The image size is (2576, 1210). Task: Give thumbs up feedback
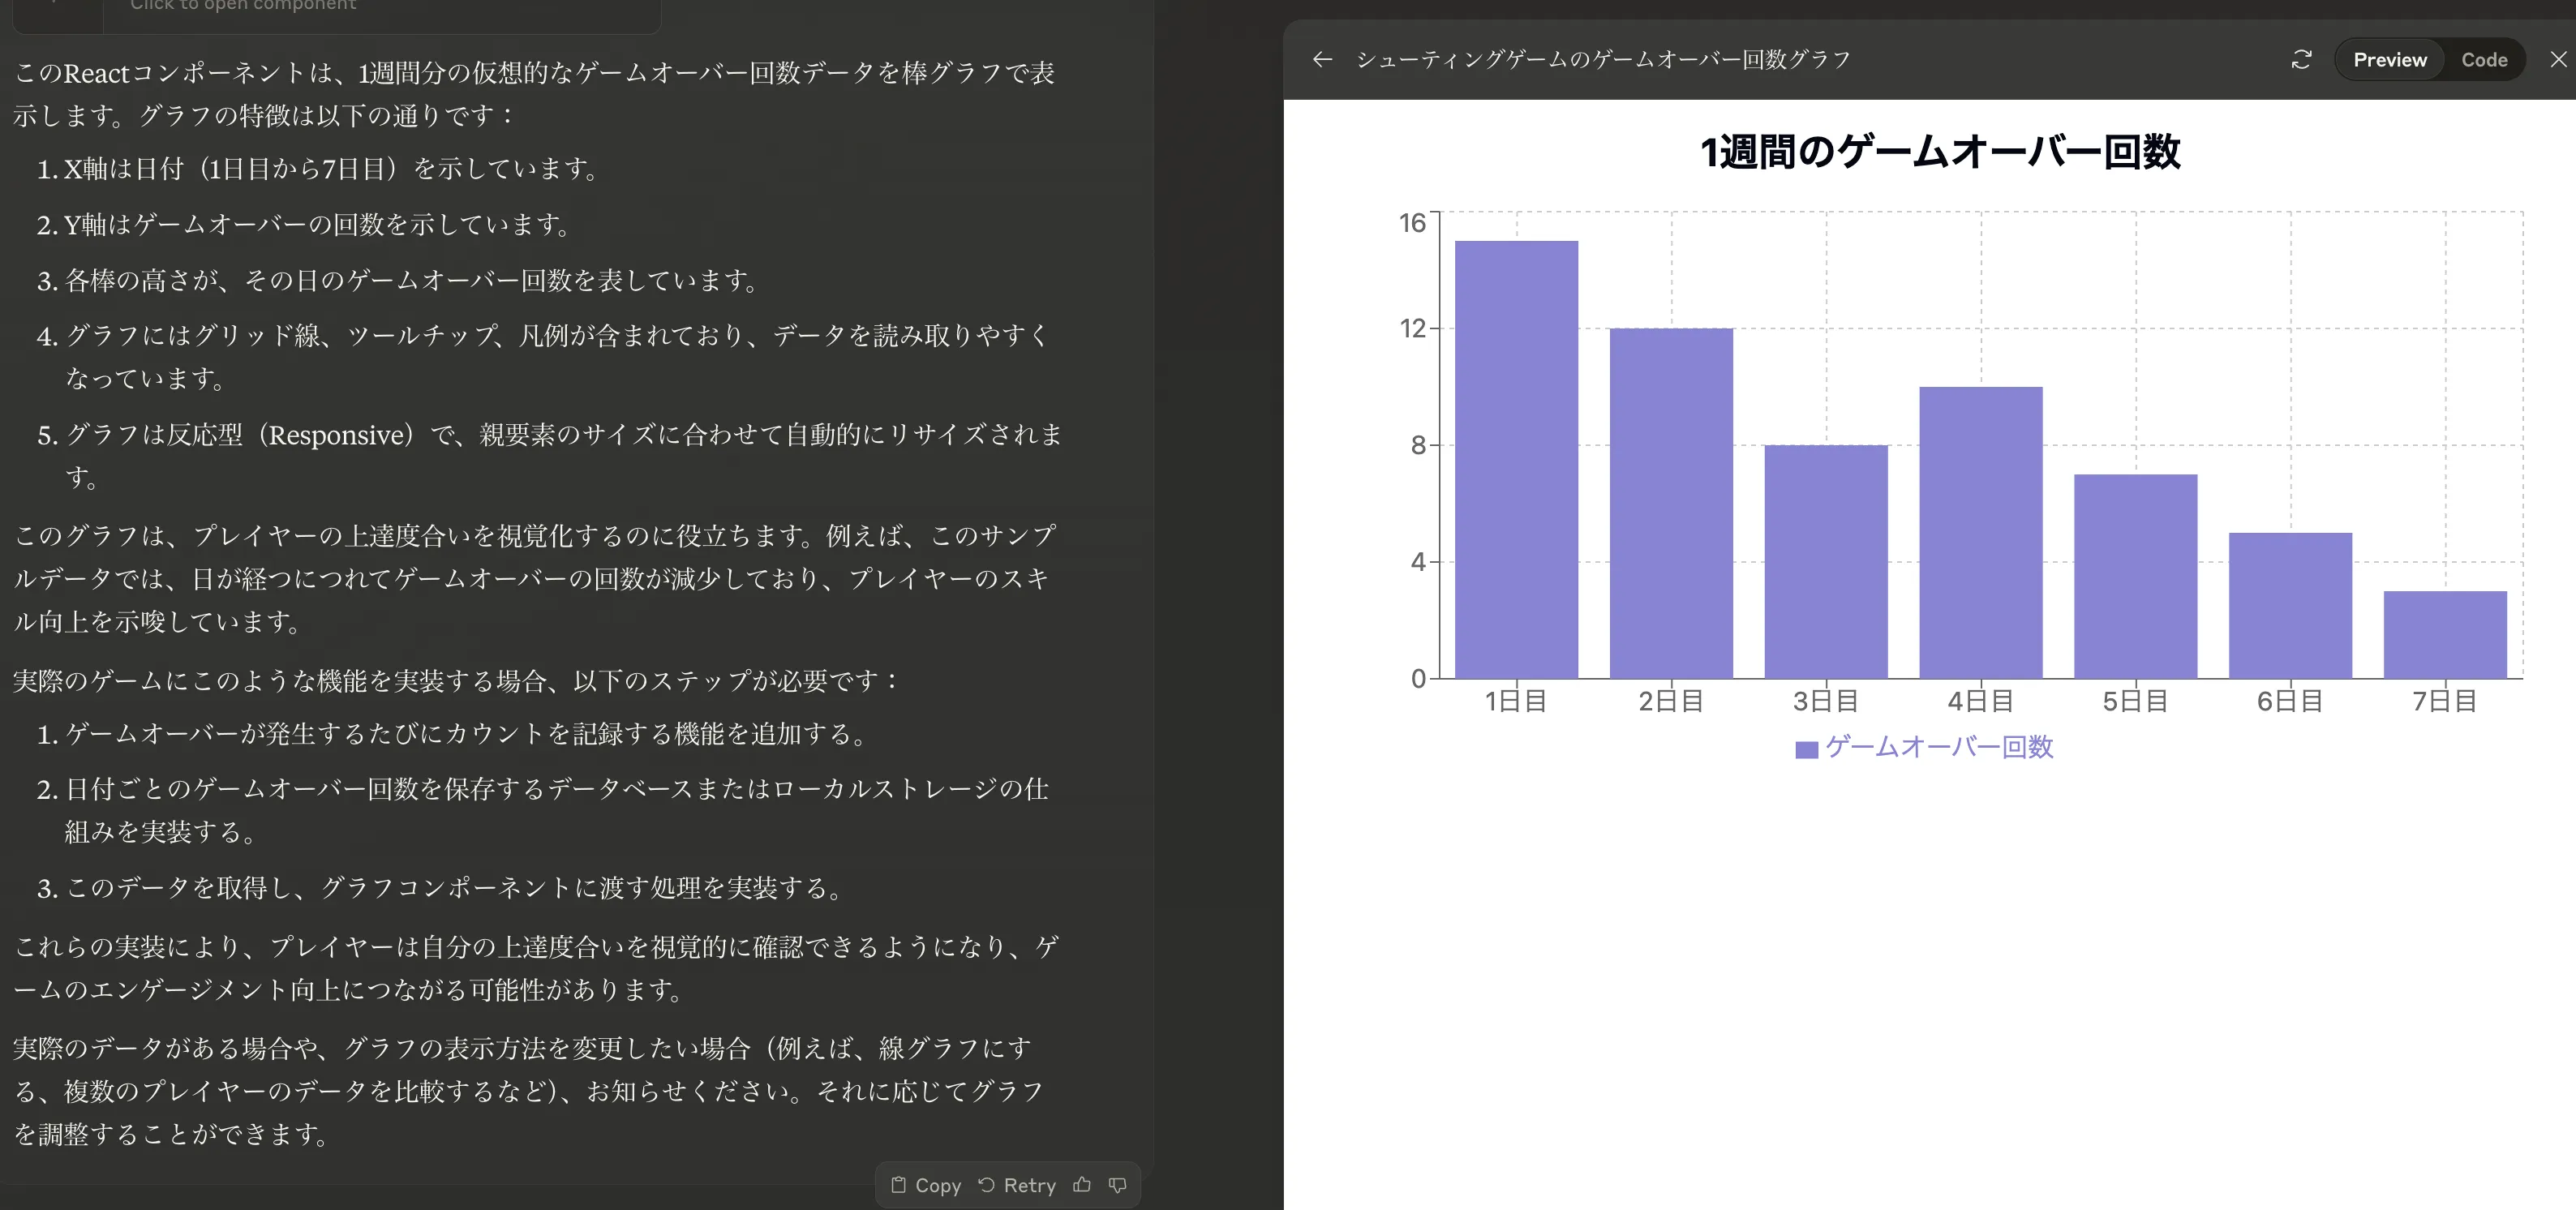[x=1082, y=1185]
